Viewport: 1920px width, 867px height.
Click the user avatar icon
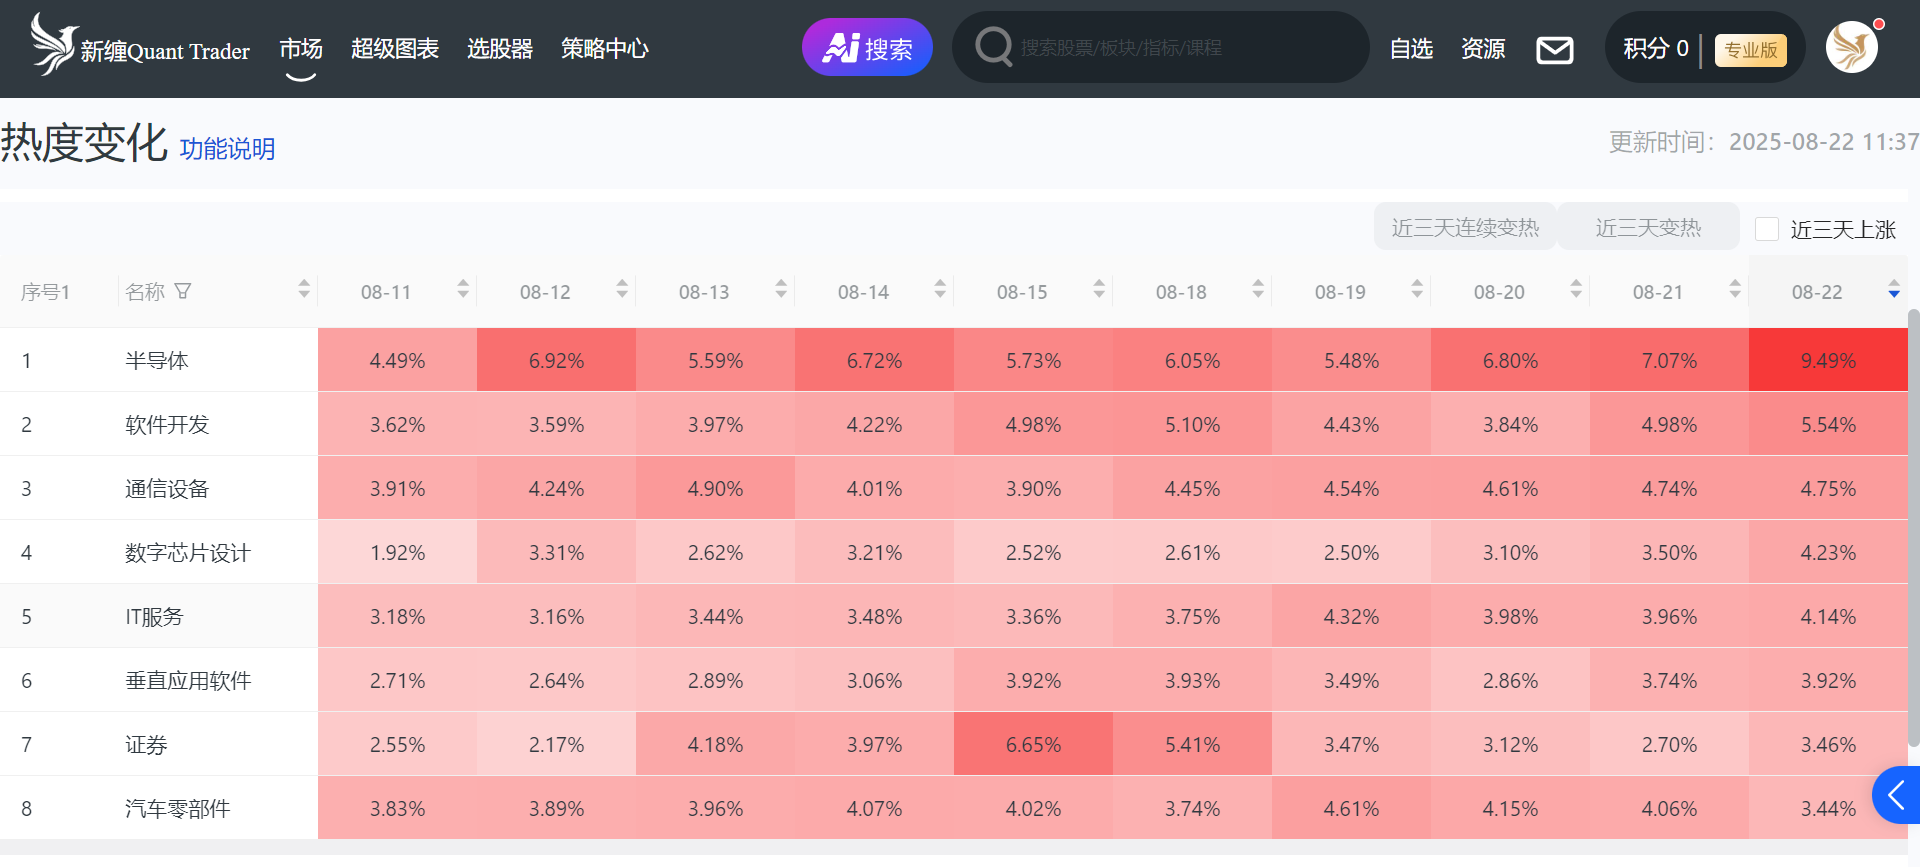coord(1851,48)
